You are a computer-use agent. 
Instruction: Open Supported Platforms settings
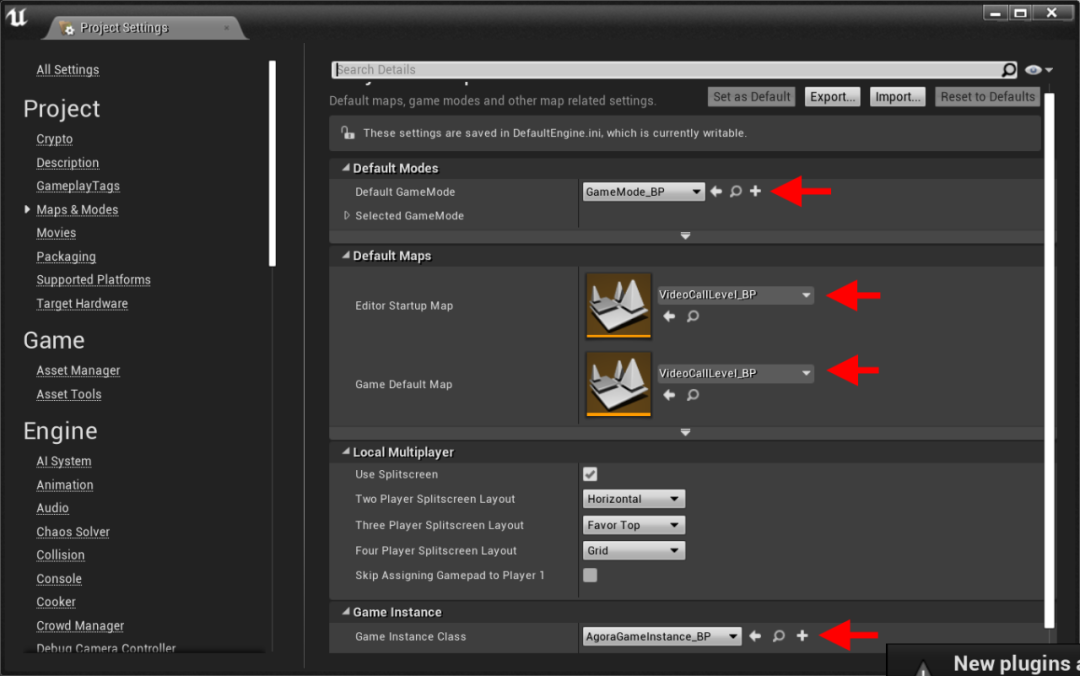pyautogui.click(x=94, y=280)
